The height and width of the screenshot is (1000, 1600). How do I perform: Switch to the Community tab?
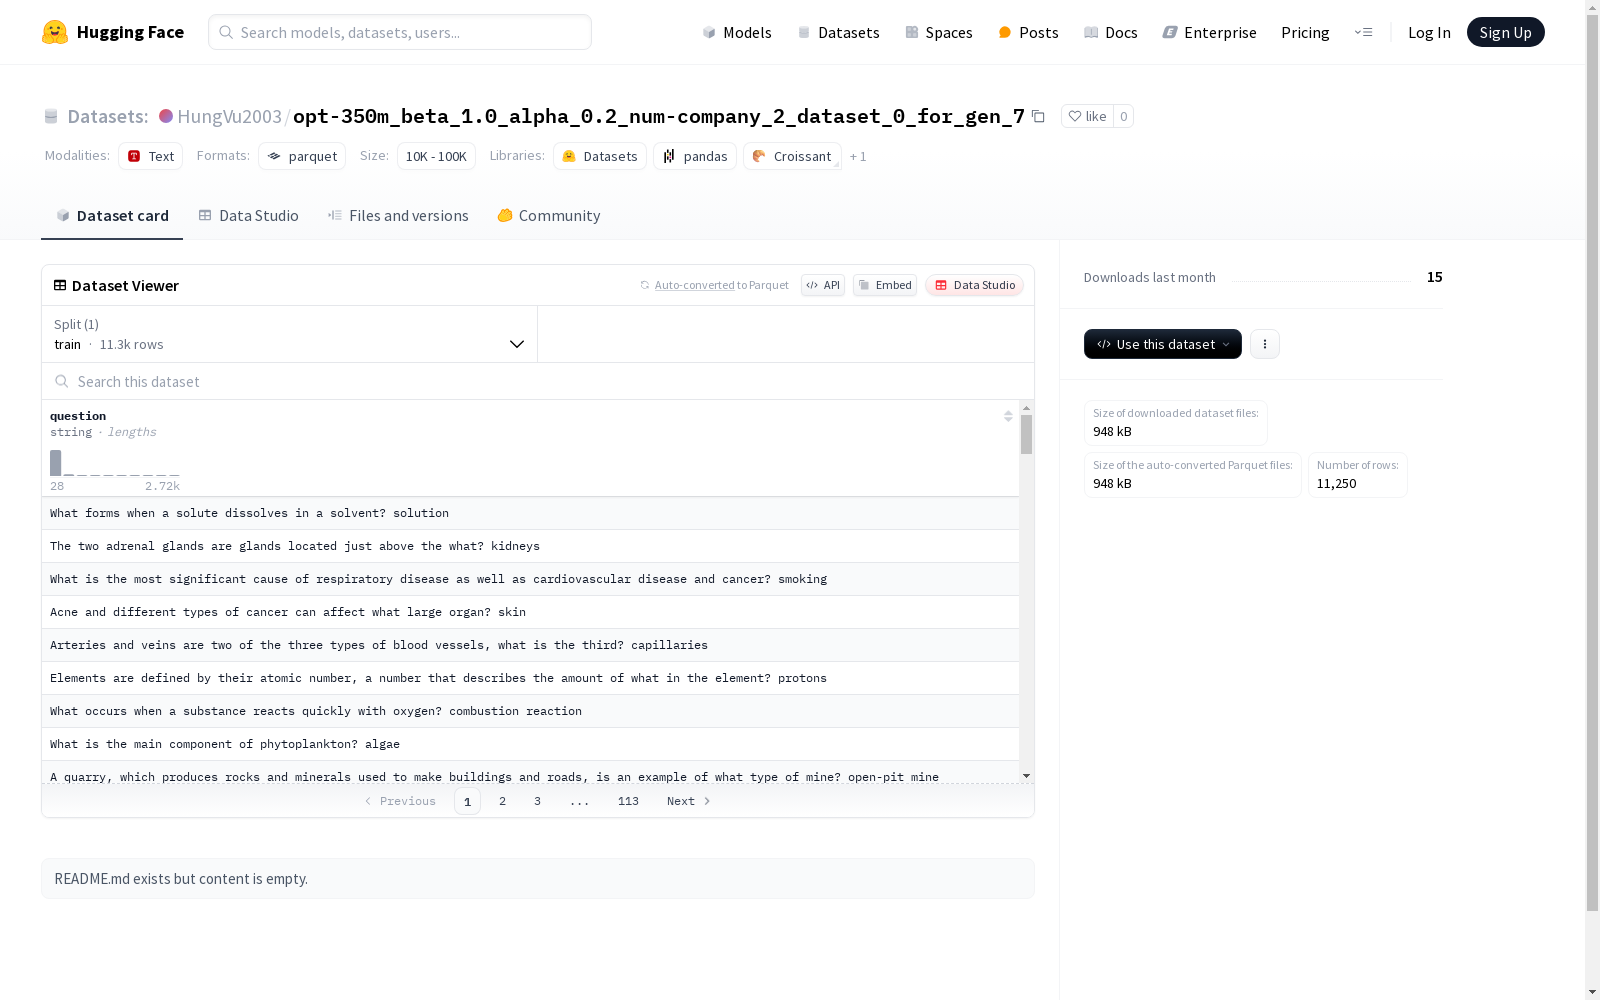pos(549,215)
